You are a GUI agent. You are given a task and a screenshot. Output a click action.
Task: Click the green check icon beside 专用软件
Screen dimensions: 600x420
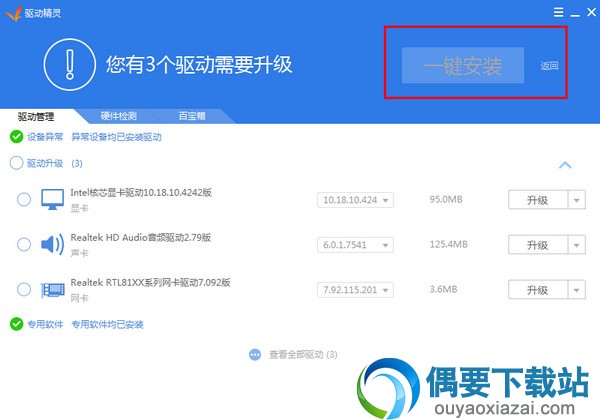coord(16,324)
